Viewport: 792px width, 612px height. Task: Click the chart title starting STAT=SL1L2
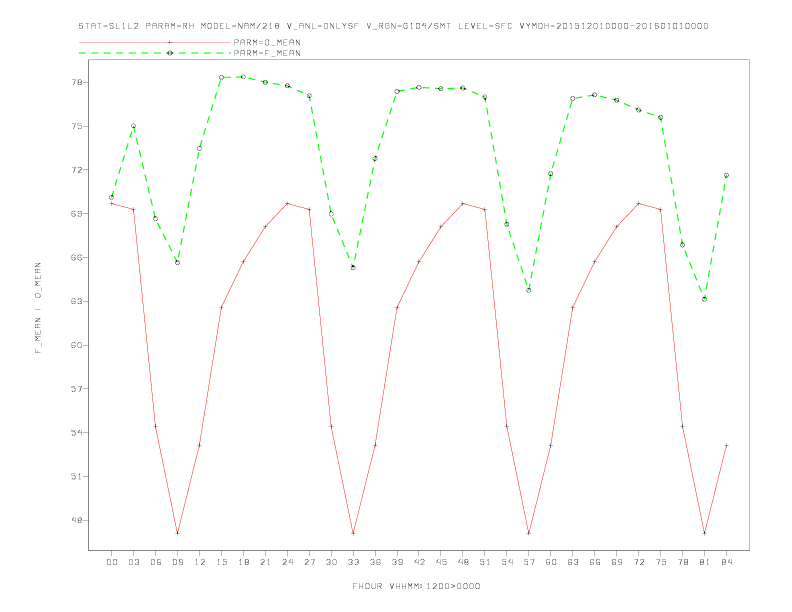393,26
